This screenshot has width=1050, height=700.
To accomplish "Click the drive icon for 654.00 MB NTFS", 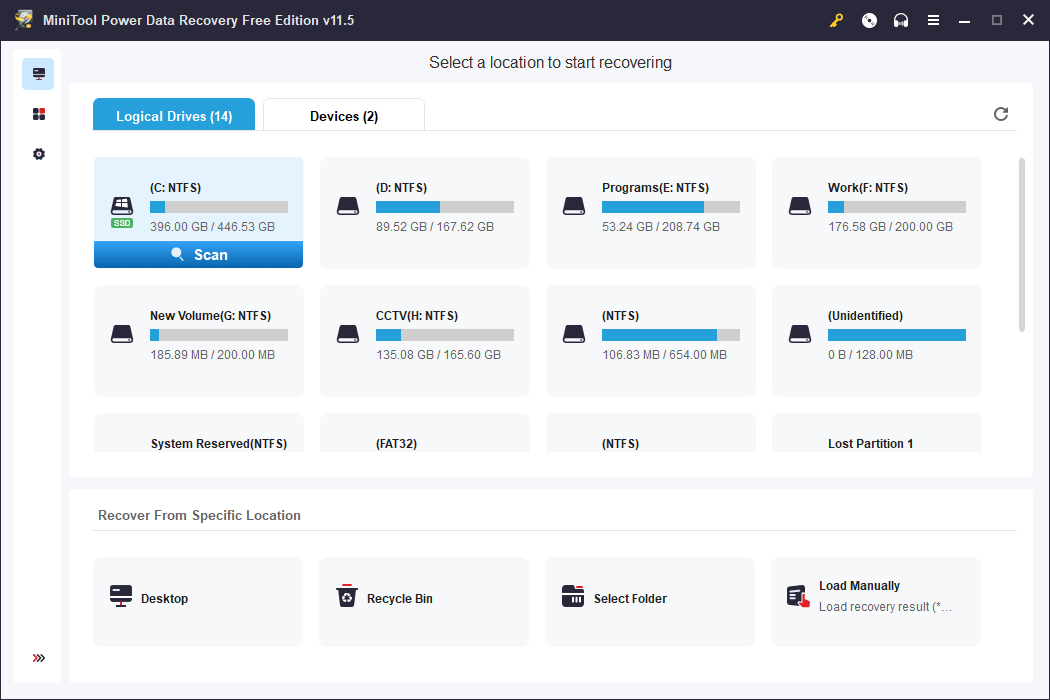I will click(574, 334).
